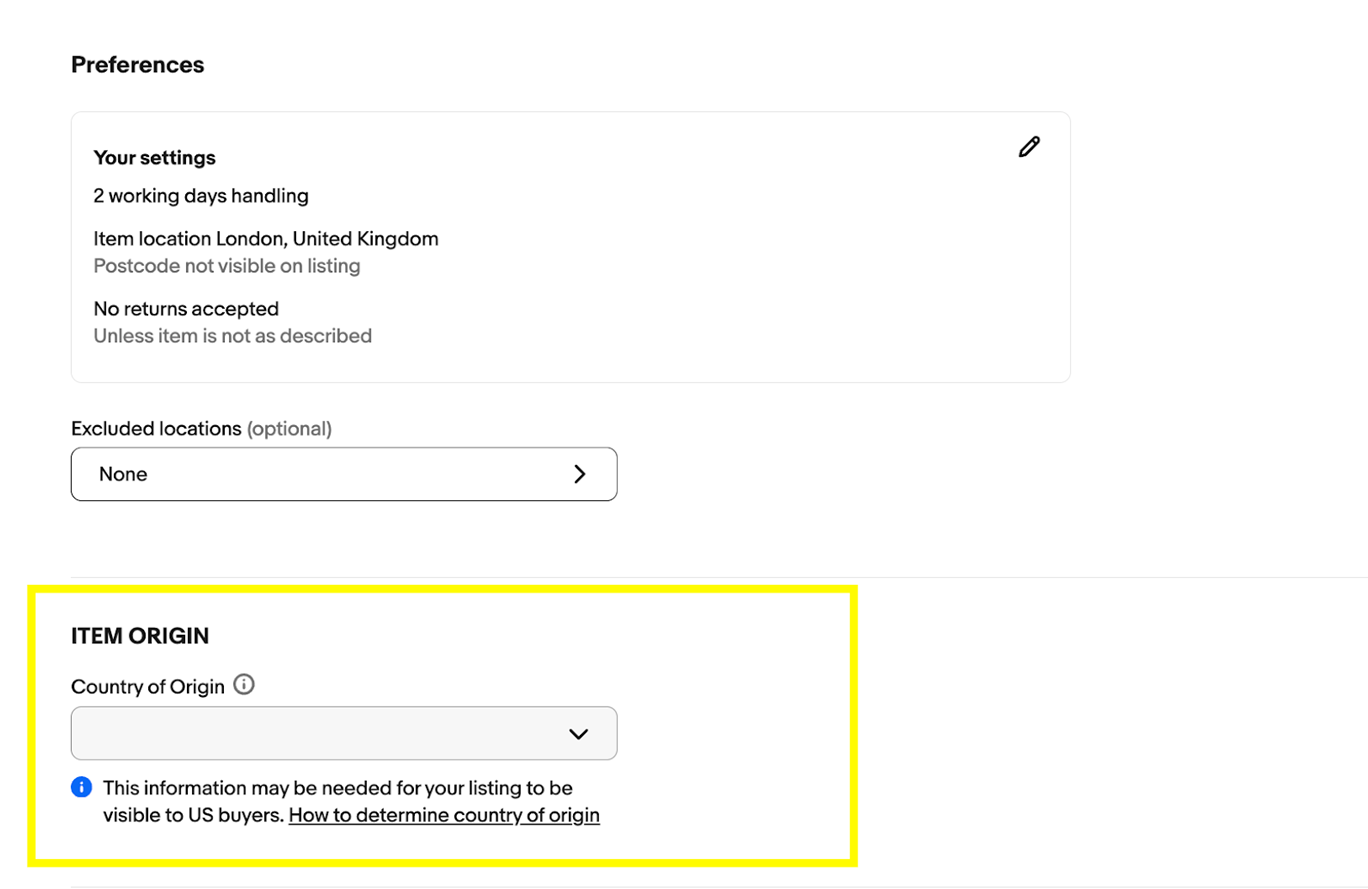Click the 'Preferences' section heading
This screenshot has height=889, width=1368.
tap(138, 65)
